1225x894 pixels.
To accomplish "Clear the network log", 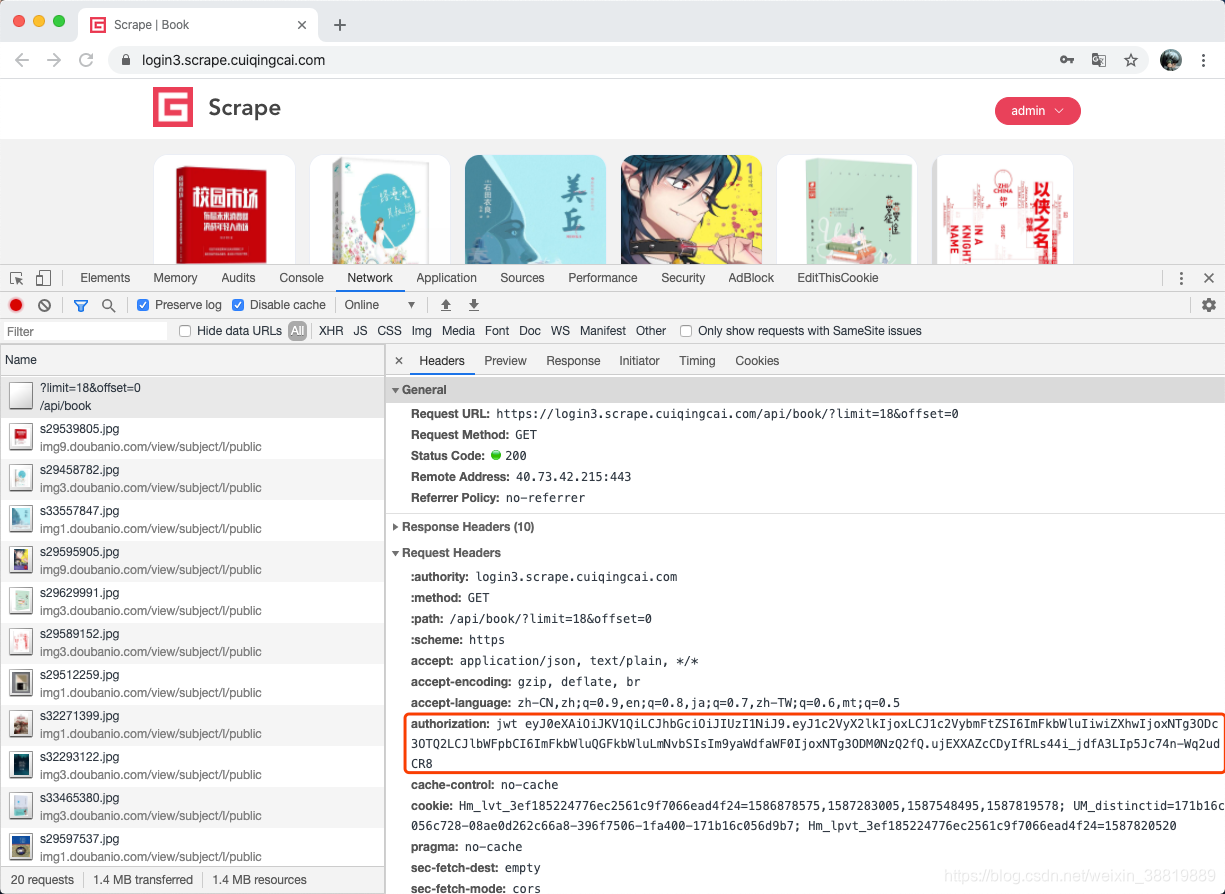I will click(44, 305).
